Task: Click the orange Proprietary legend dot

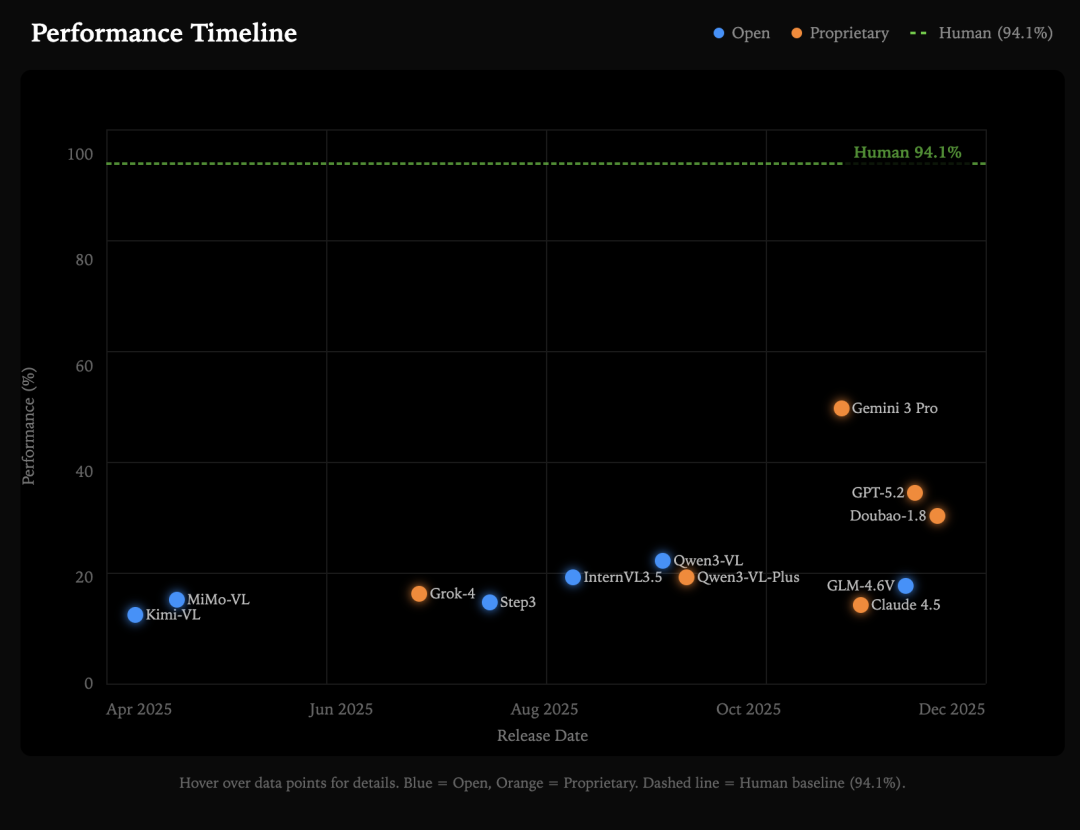Action: (x=796, y=33)
